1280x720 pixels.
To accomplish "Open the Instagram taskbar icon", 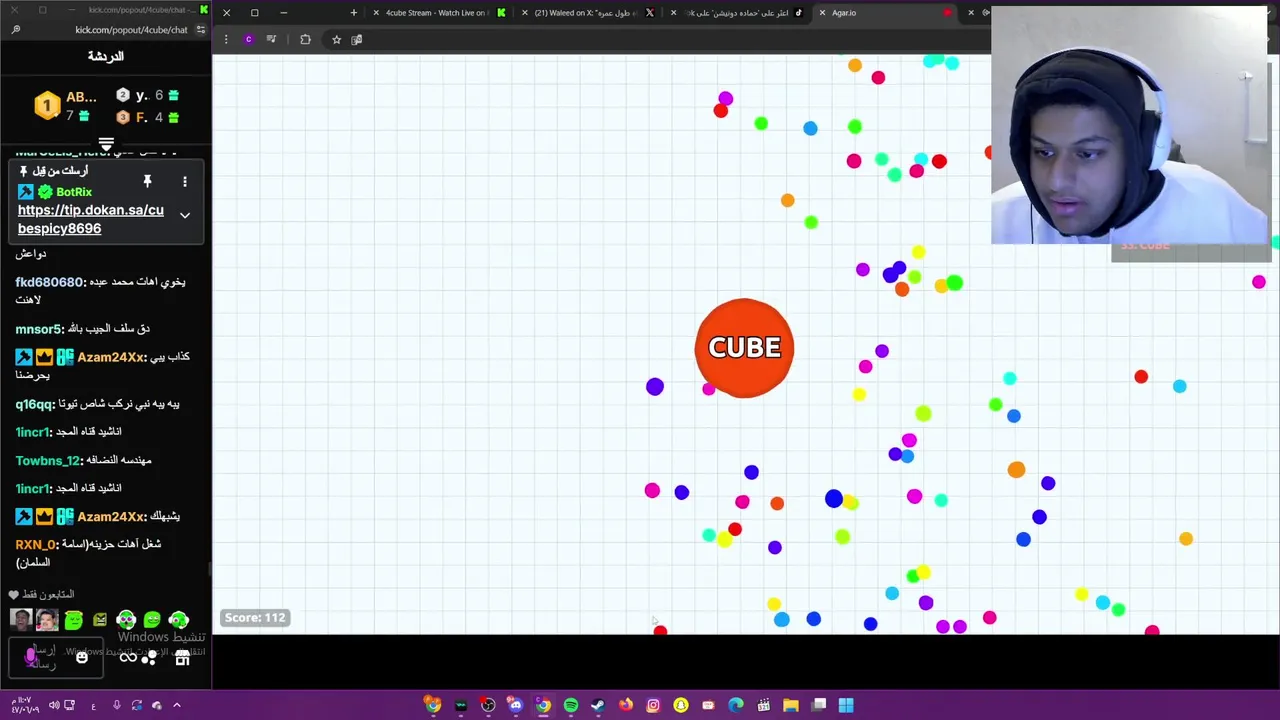I will (653, 705).
